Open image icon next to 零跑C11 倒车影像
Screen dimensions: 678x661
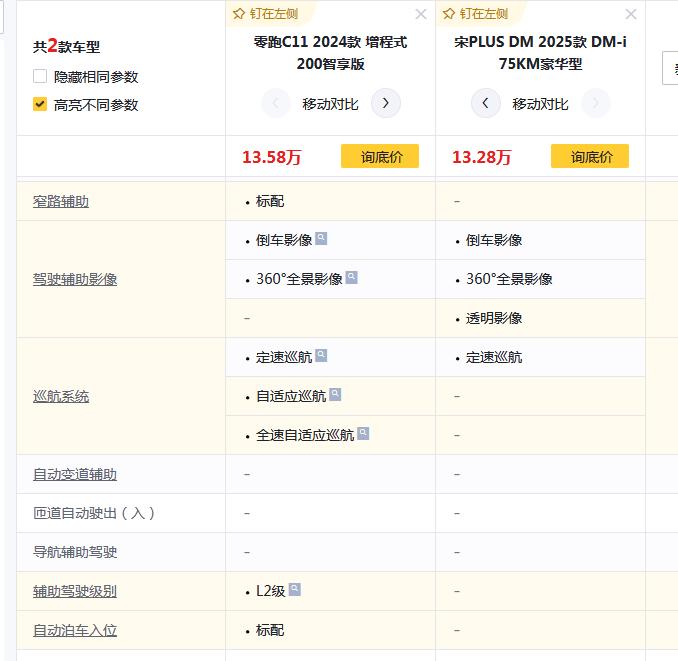click(321, 238)
